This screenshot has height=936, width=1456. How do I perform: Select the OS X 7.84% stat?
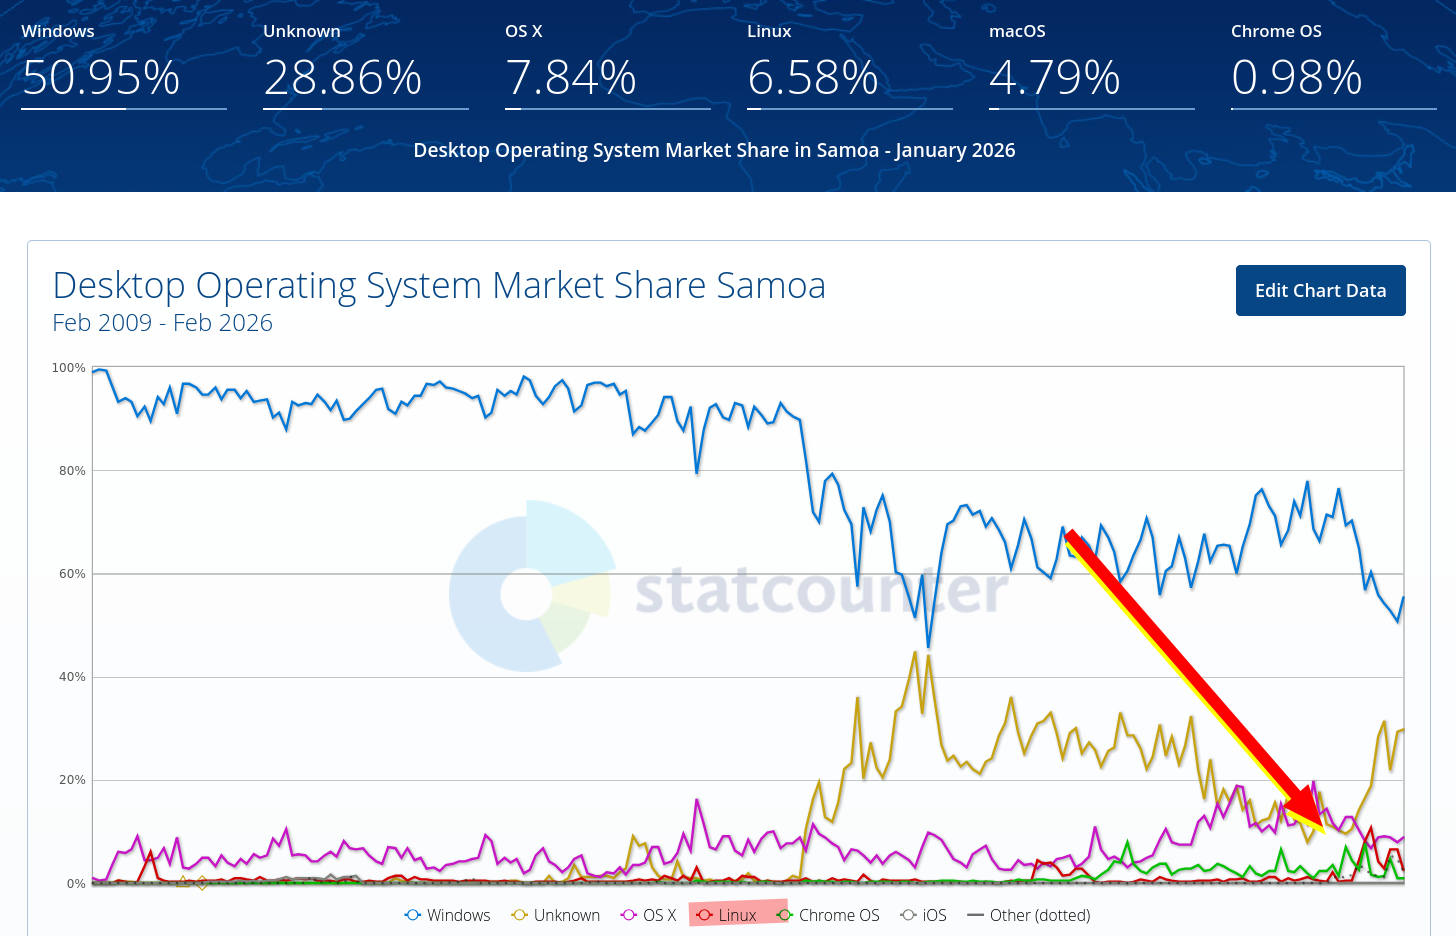tap(570, 77)
